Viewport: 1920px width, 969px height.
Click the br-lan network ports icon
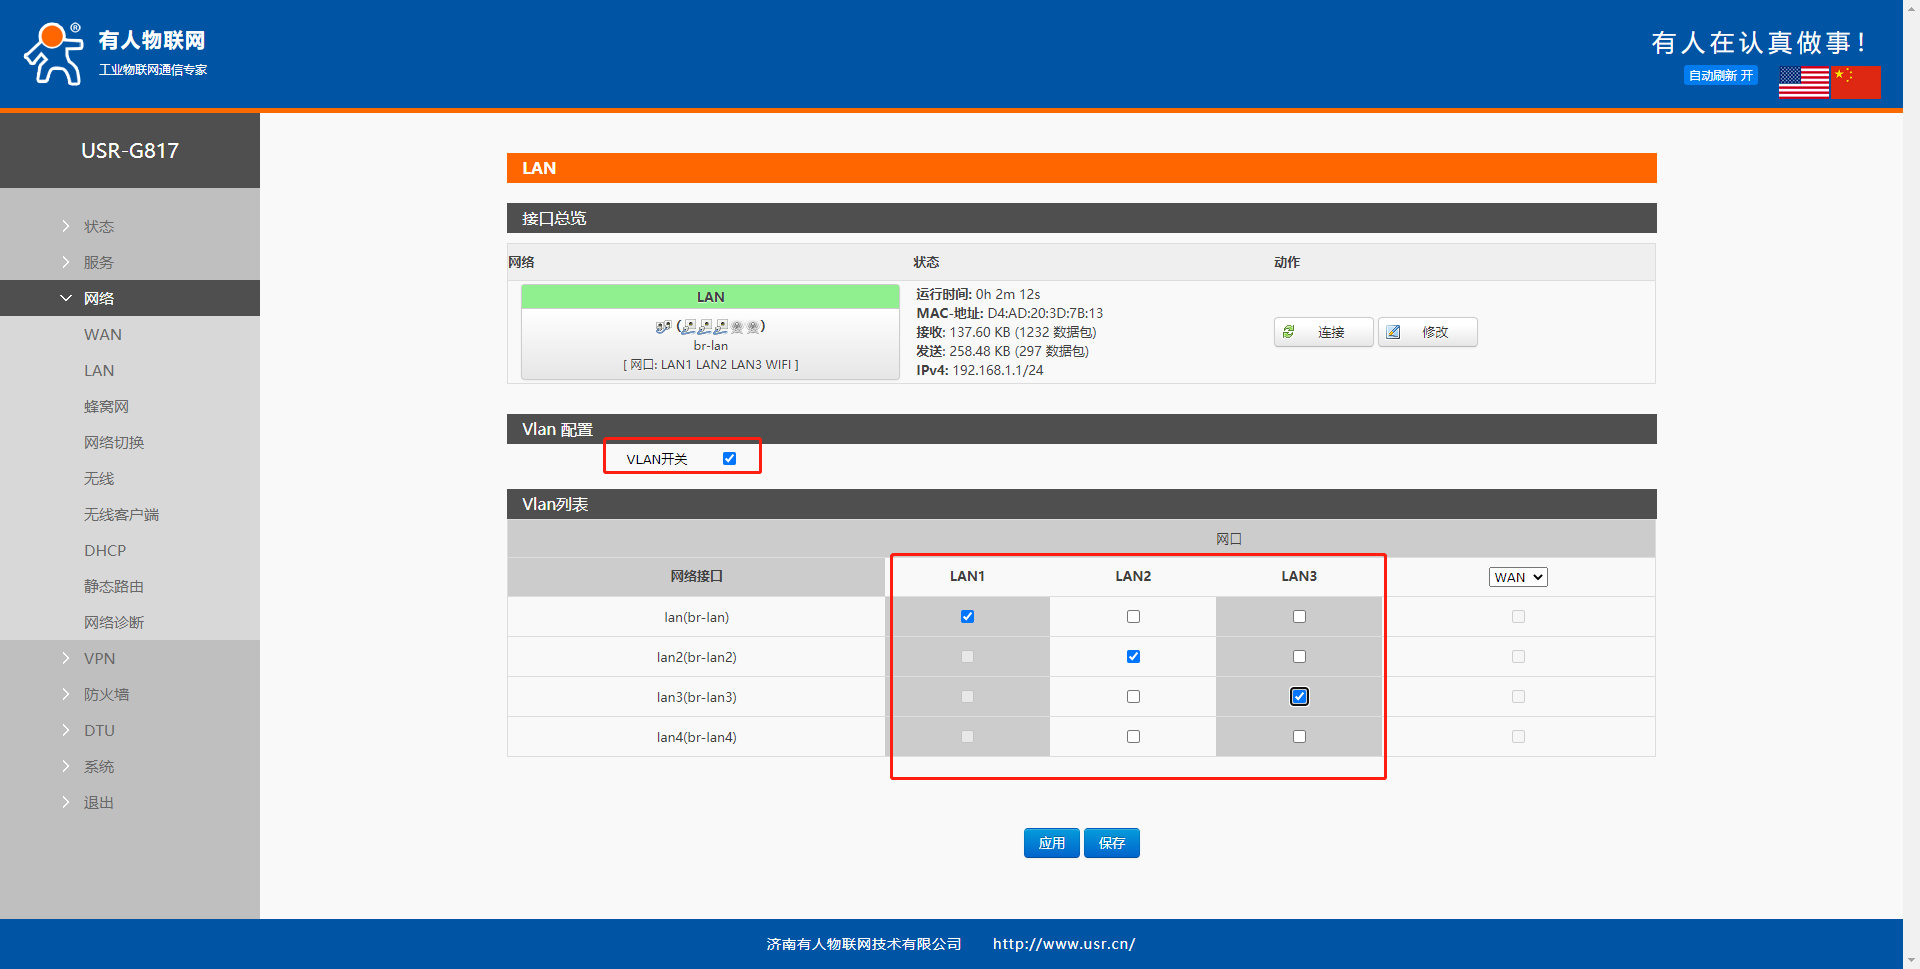(710, 326)
